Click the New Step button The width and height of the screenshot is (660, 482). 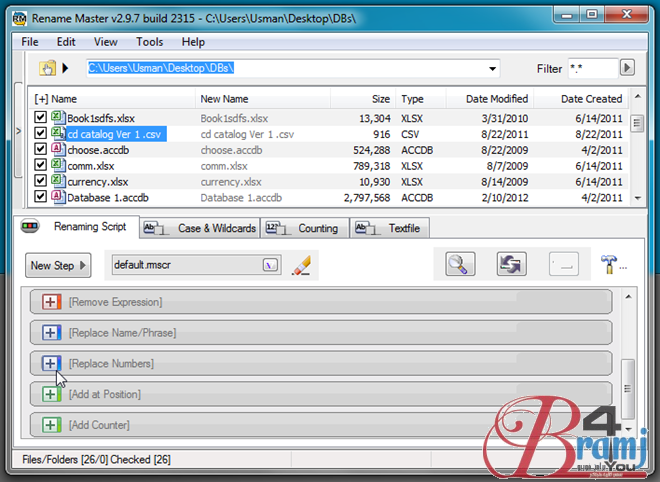point(58,265)
